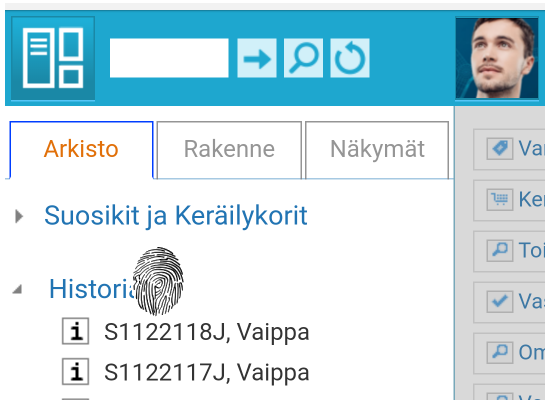550x400 pixels.
Task: Switch to the Näkymät tab
Action: pyautogui.click(x=377, y=150)
